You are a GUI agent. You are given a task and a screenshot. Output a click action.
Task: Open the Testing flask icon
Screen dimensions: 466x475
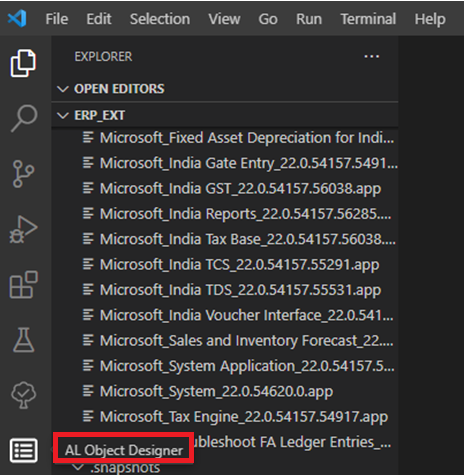(23, 340)
